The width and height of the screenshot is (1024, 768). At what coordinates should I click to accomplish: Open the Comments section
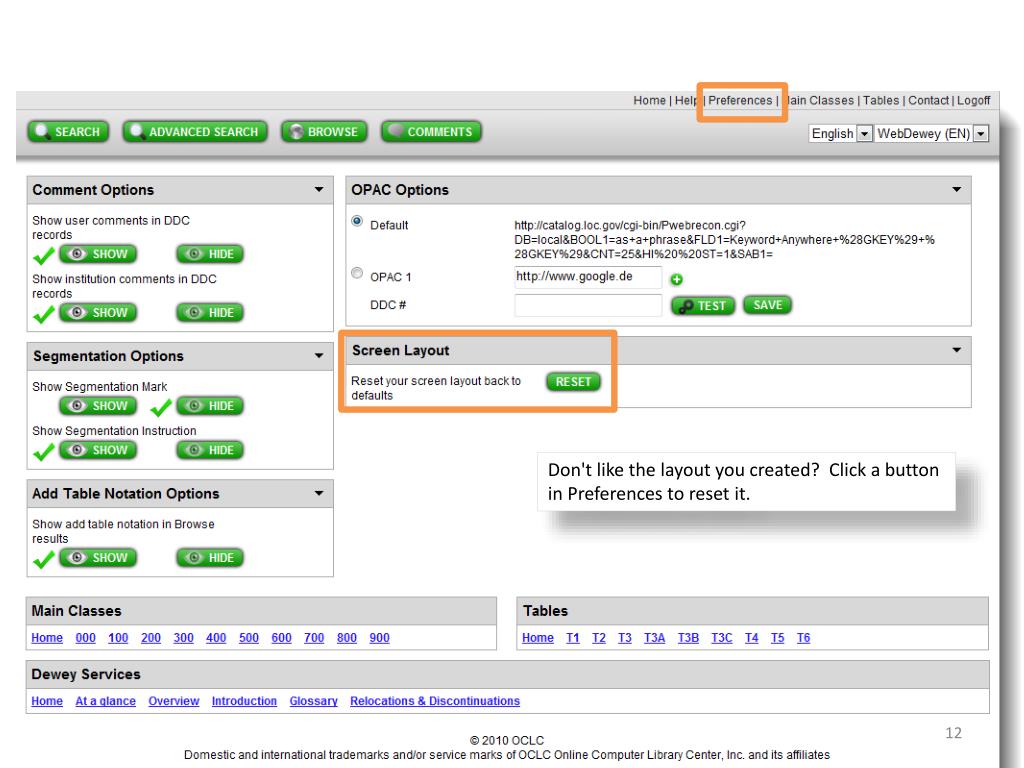point(431,132)
